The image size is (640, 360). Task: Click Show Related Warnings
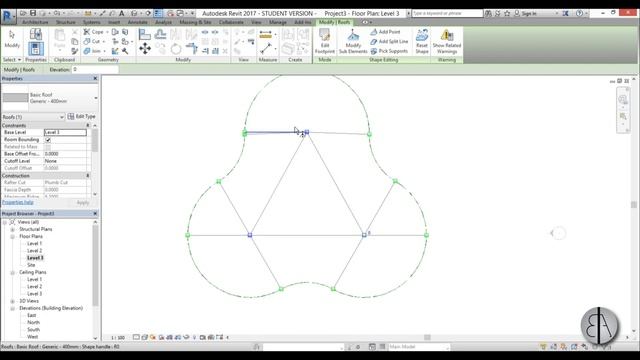[x=447, y=41]
